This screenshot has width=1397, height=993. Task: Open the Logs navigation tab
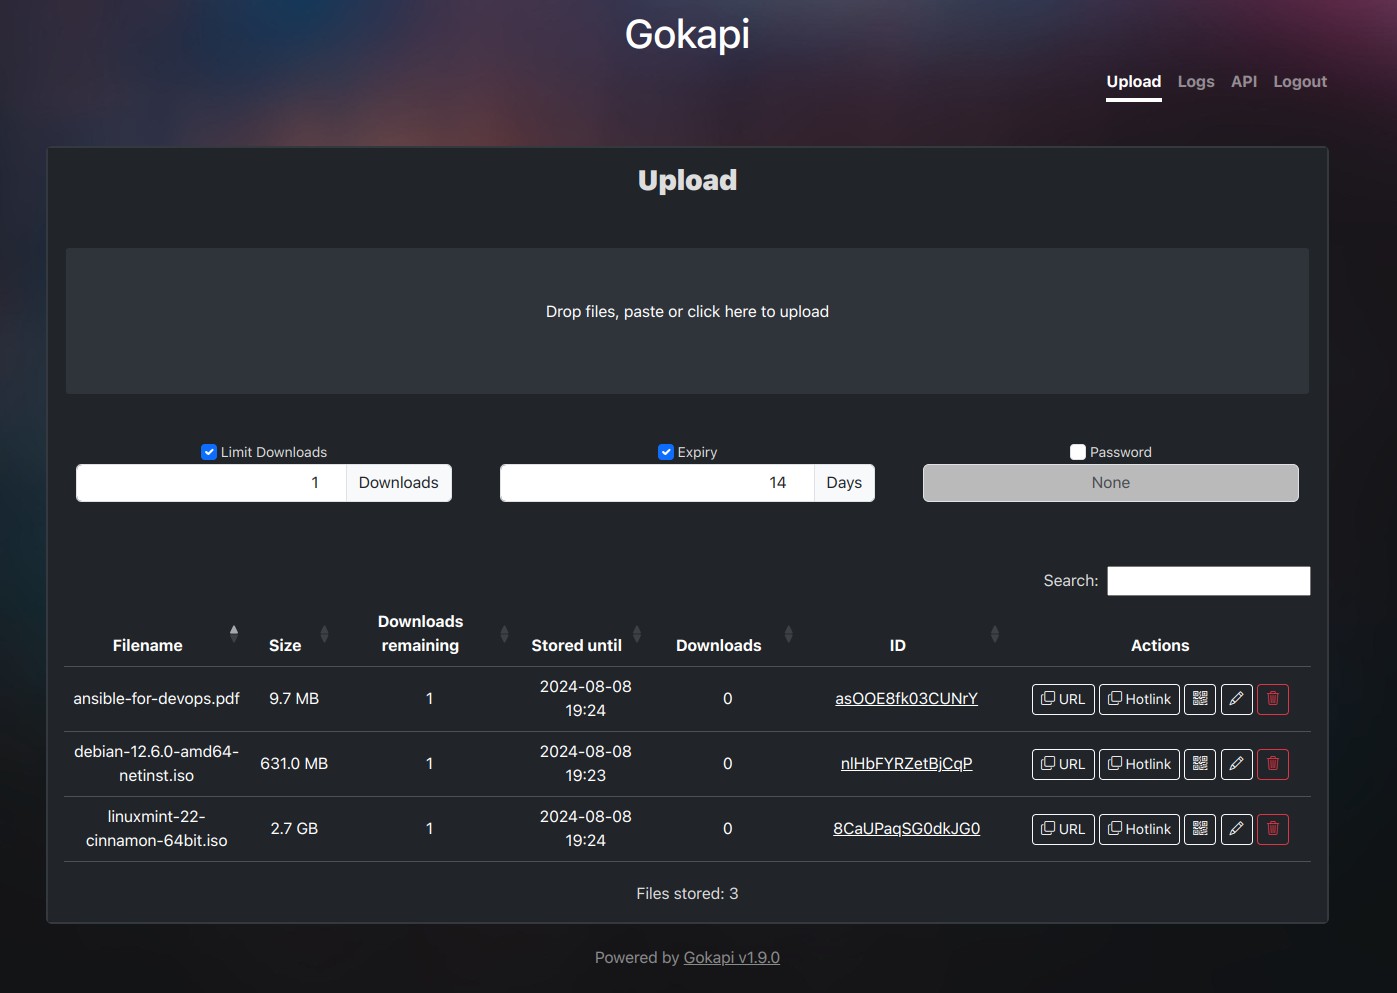(x=1196, y=82)
